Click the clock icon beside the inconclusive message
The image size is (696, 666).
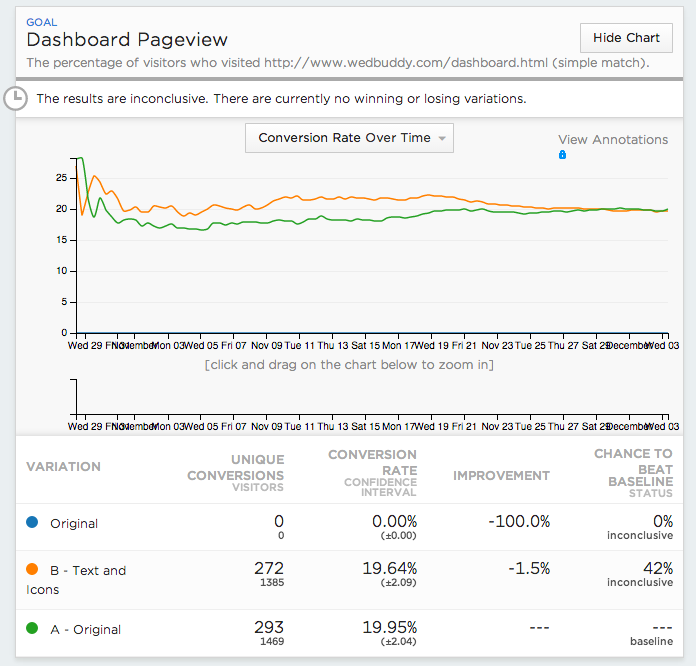[17, 98]
